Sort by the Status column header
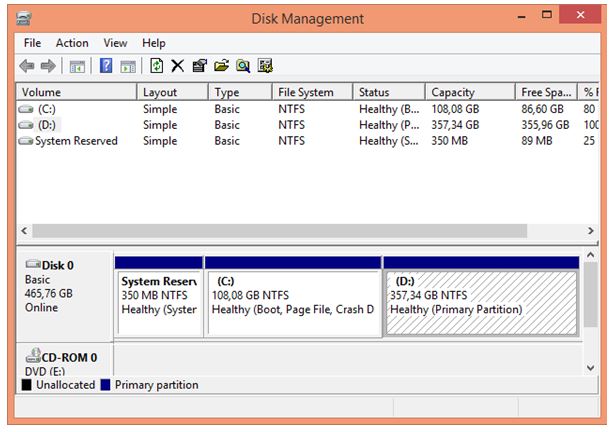613x432 pixels. (x=389, y=92)
